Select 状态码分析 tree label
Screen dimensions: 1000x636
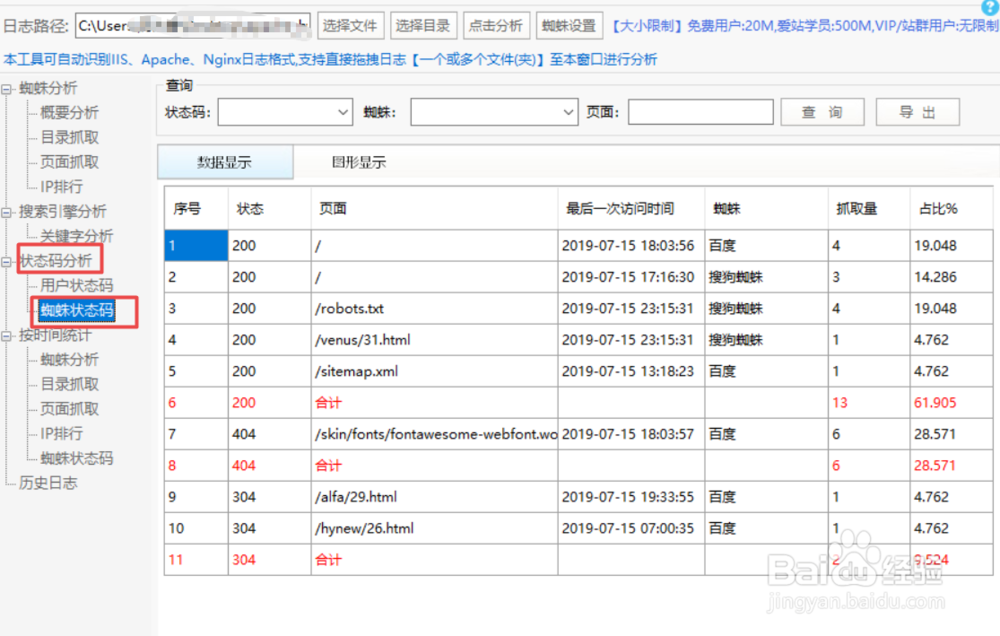point(56,261)
